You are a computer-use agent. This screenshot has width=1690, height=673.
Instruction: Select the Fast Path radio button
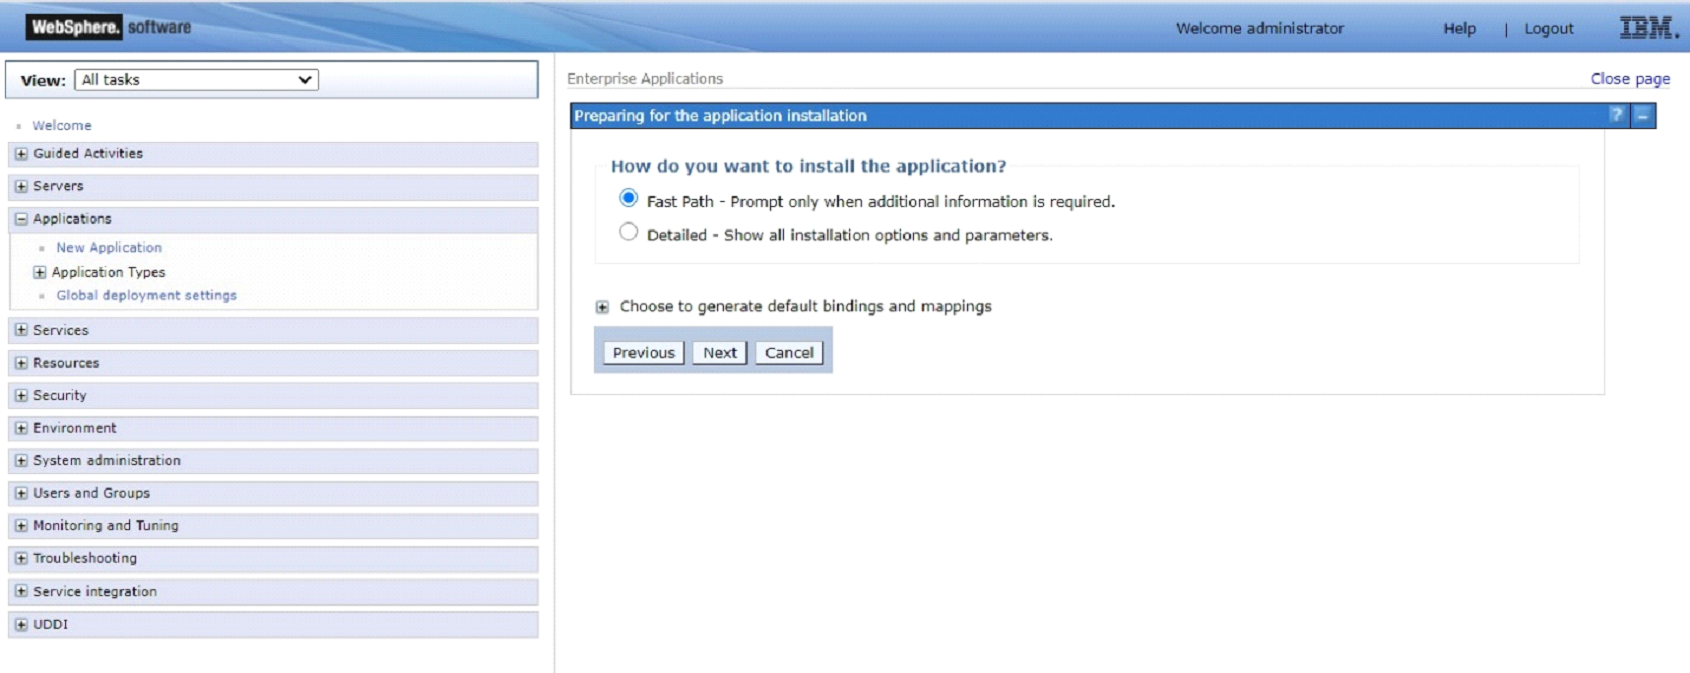point(628,198)
